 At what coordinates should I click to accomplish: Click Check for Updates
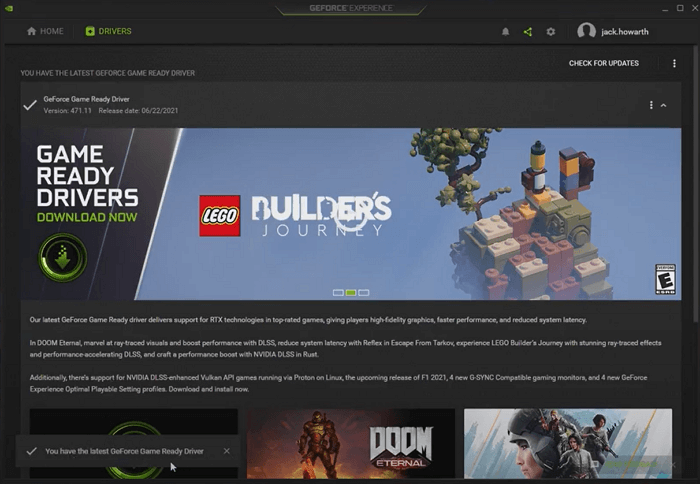tap(604, 63)
